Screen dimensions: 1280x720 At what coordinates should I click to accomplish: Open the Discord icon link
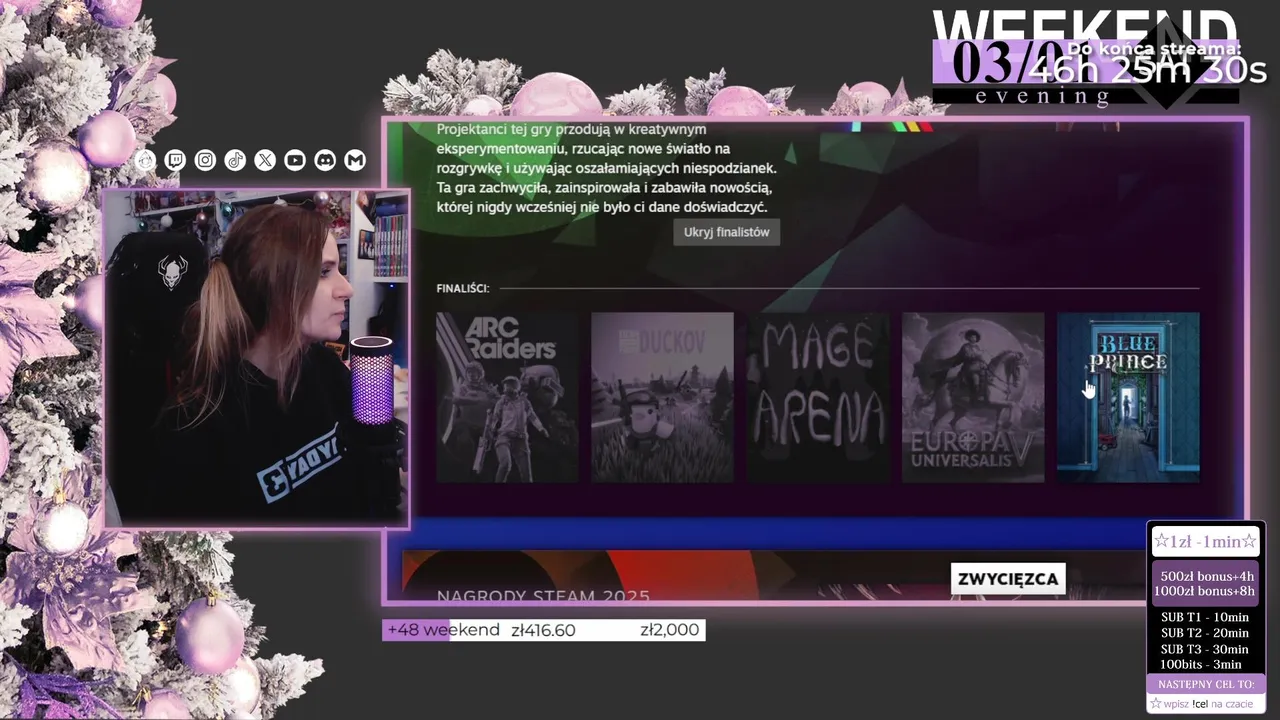[x=325, y=160]
